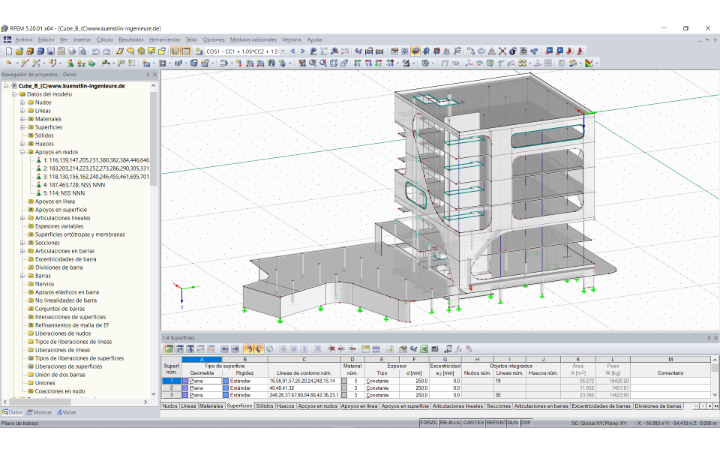Click the red X delete results icon
Viewport: 720px width, 450px height.
click(x=502, y=51)
